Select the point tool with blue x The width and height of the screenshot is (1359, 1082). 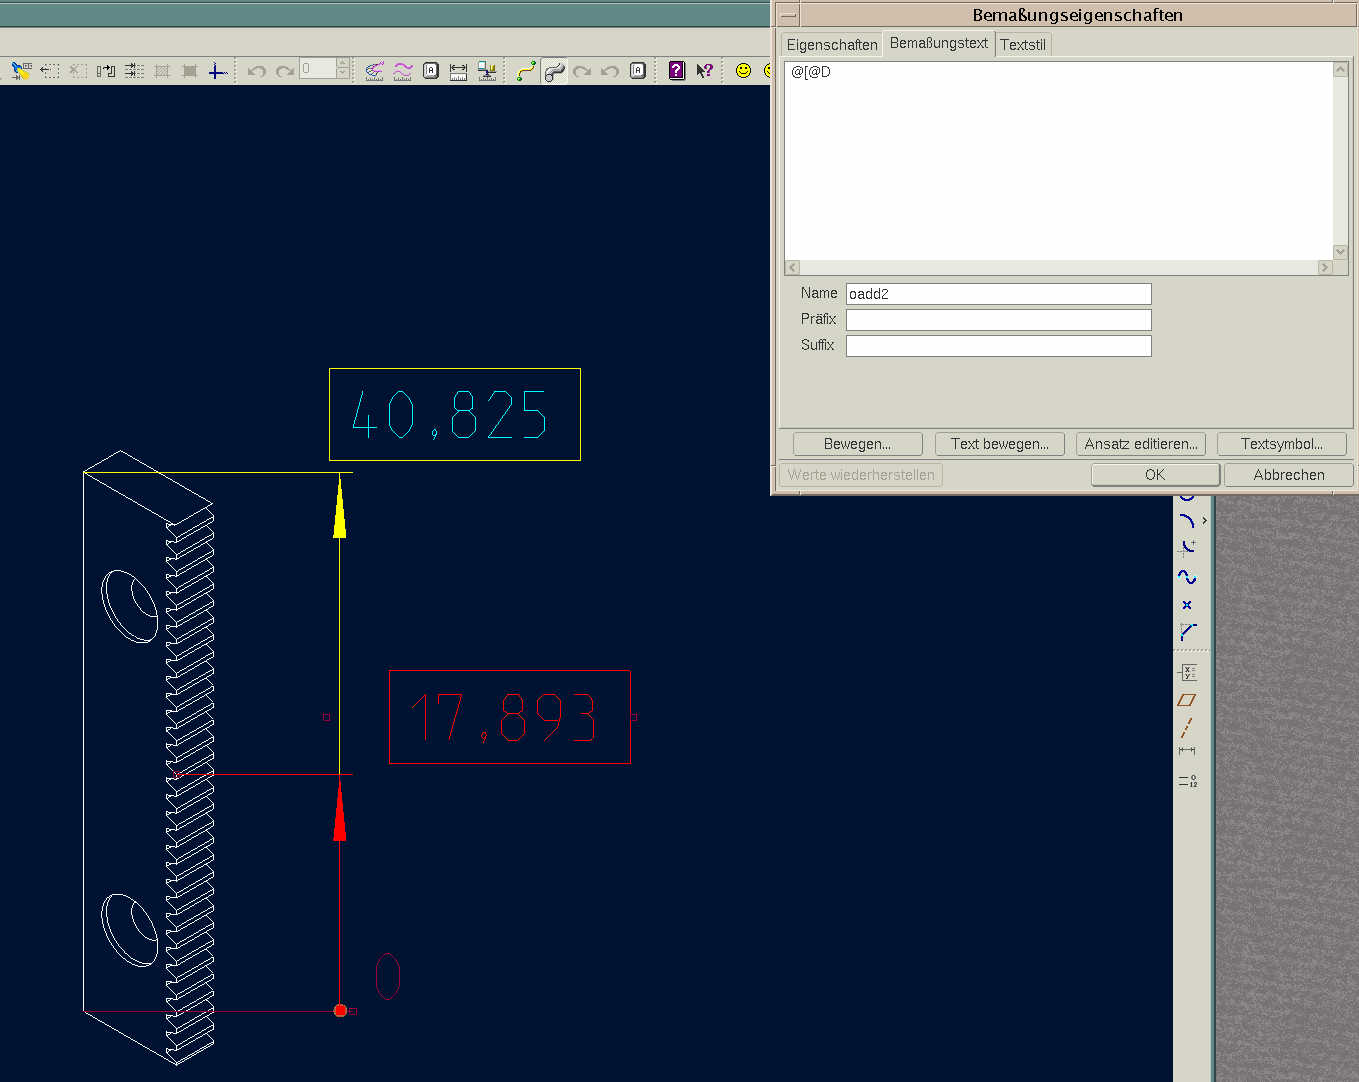[1187, 605]
